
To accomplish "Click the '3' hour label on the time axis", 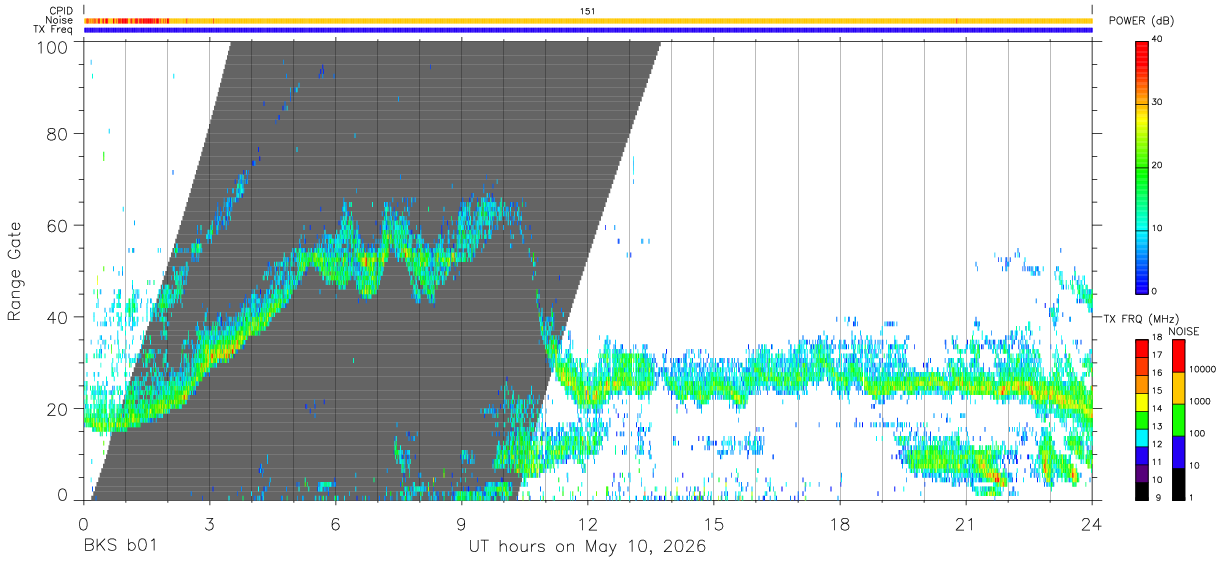I will click(x=210, y=523).
